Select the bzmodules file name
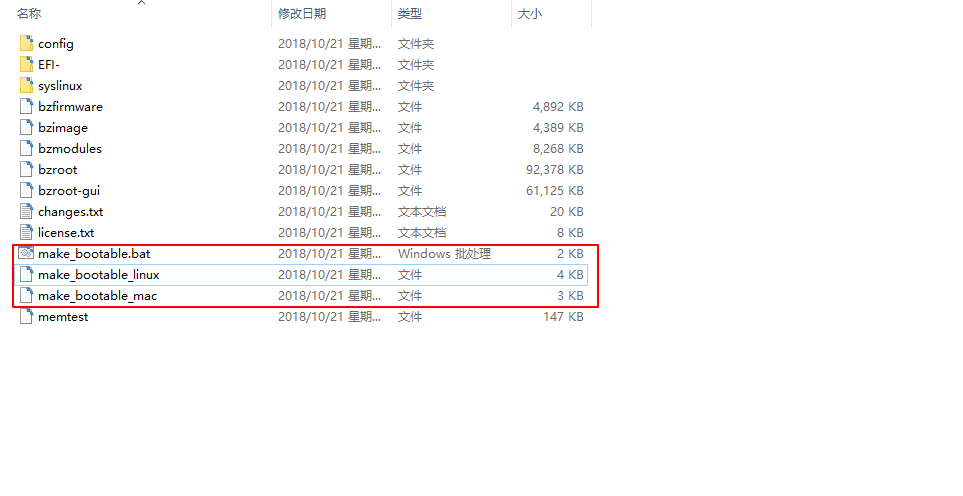The width and height of the screenshot is (963, 496). coord(69,149)
